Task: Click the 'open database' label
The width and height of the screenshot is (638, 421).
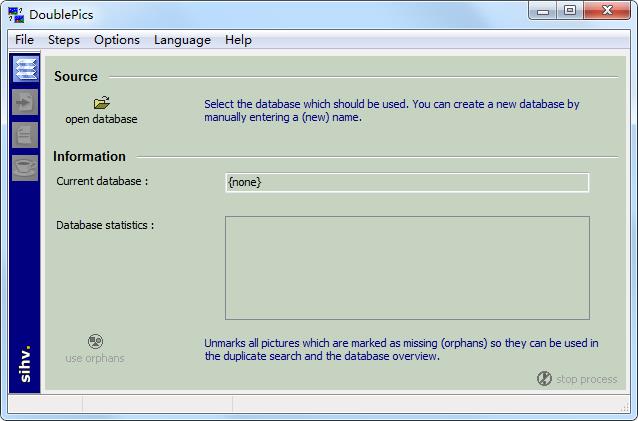Action: (101, 119)
